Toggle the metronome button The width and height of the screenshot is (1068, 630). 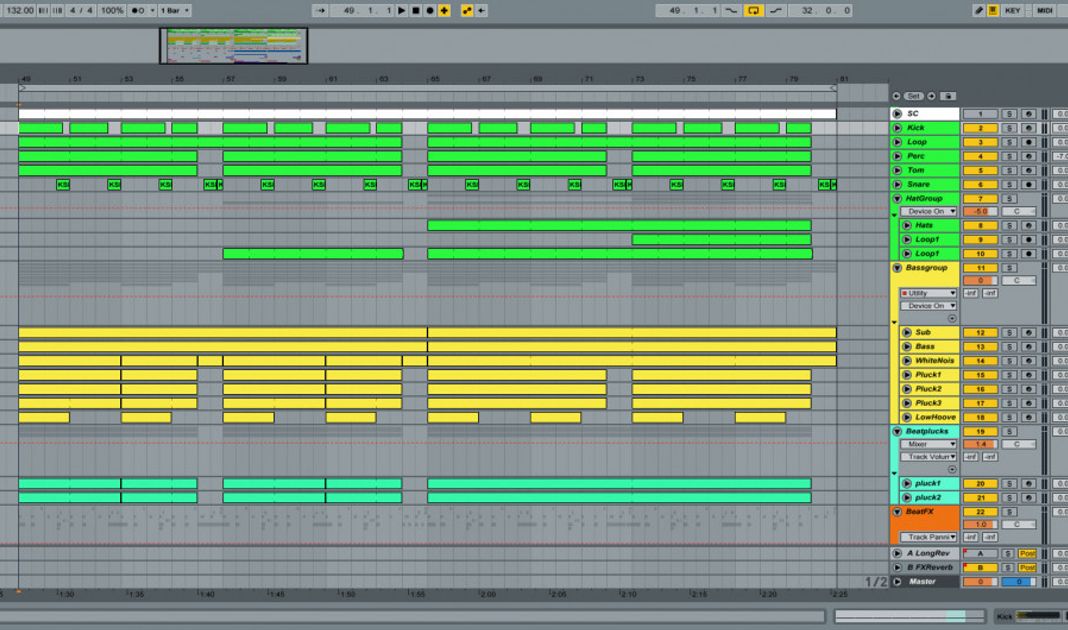point(137,10)
